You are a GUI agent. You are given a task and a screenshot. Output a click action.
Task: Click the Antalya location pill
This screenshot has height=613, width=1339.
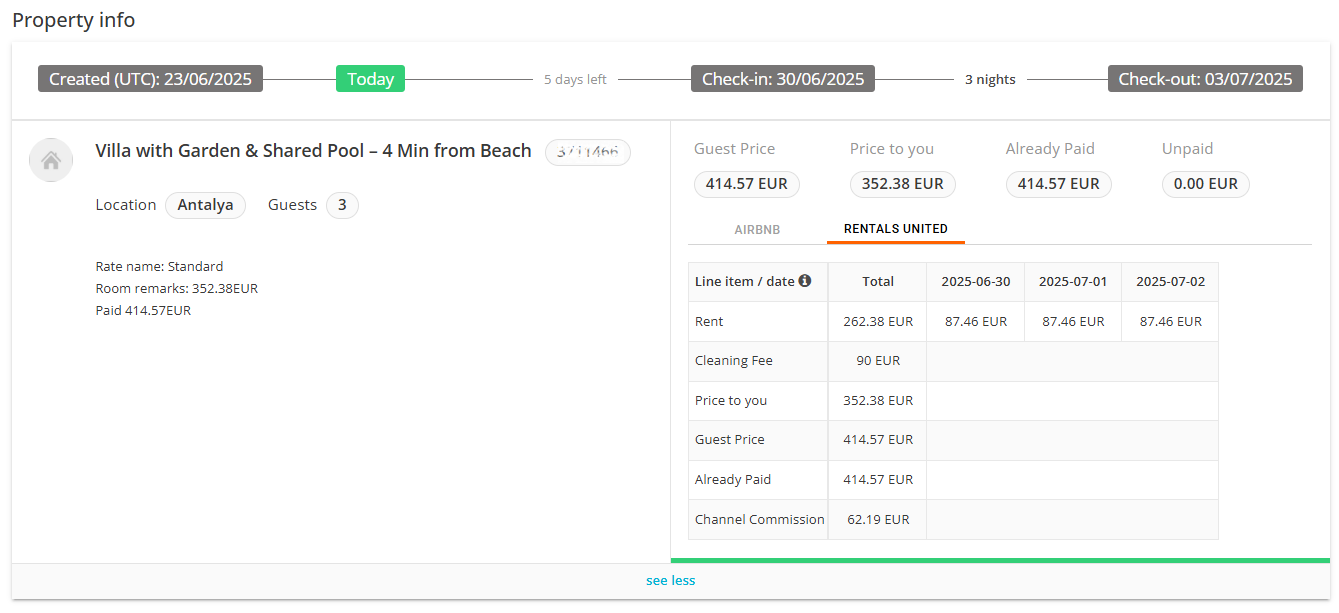point(205,205)
